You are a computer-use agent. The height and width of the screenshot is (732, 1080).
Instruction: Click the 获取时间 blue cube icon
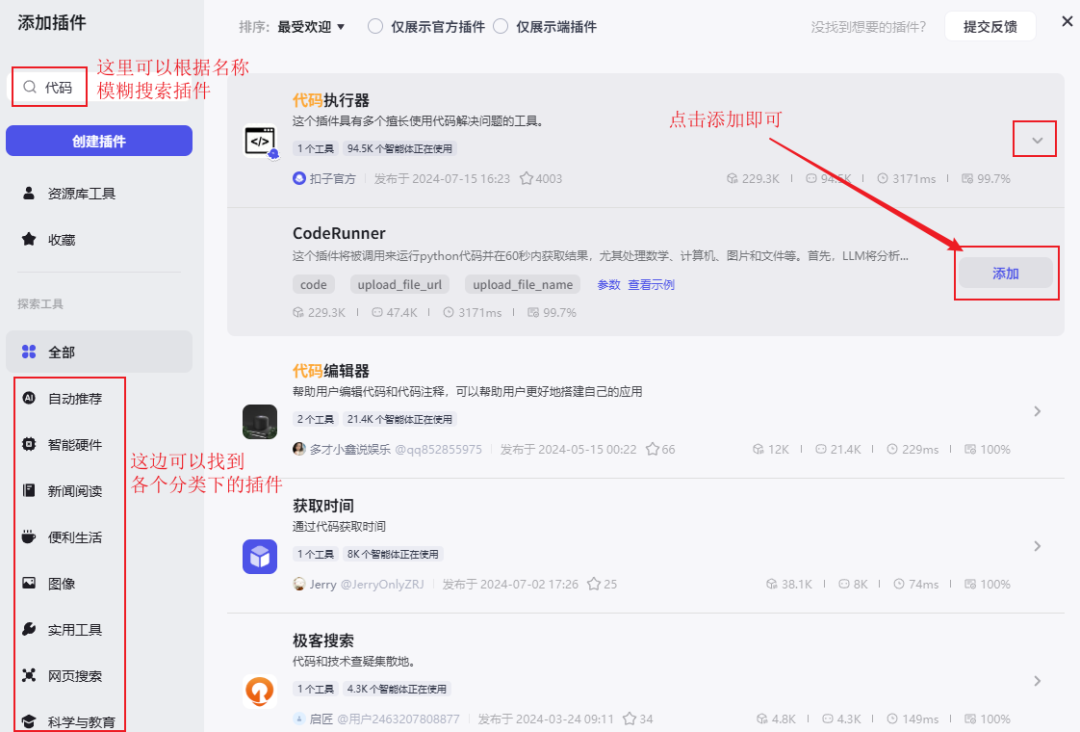click(260, 556)
